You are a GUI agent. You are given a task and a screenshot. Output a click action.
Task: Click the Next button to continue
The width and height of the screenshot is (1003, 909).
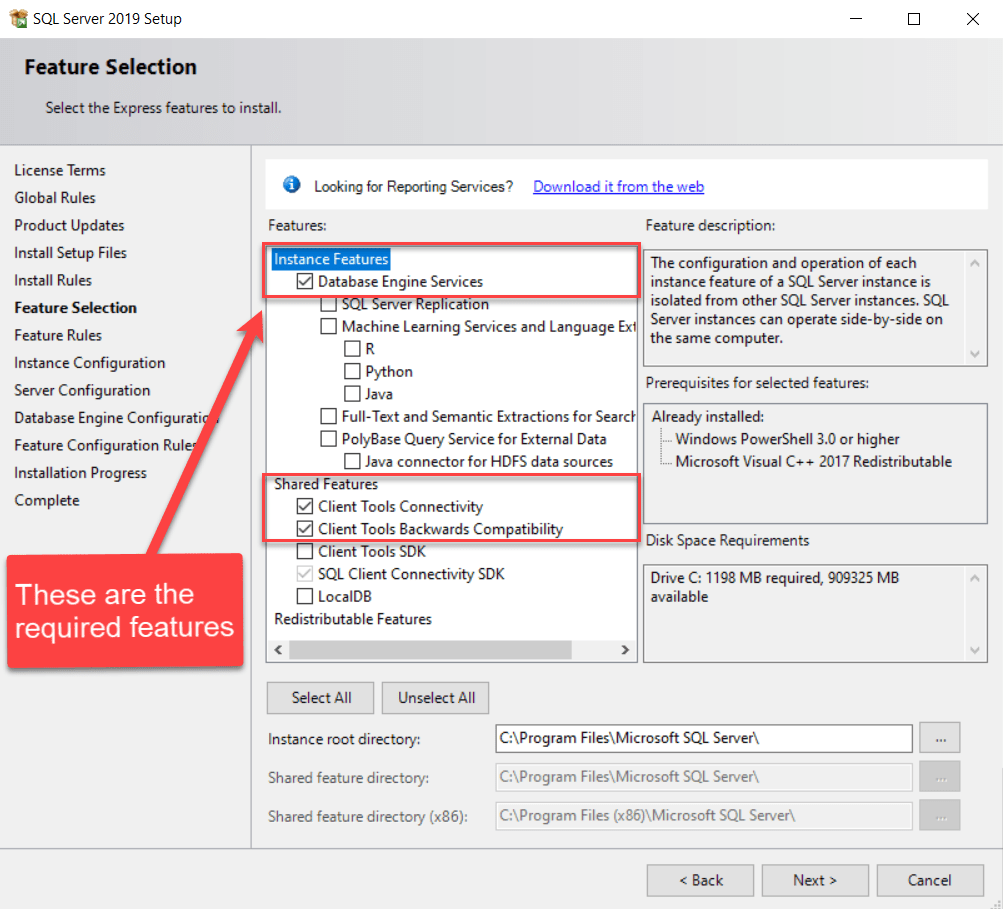(x=814, y=880)
